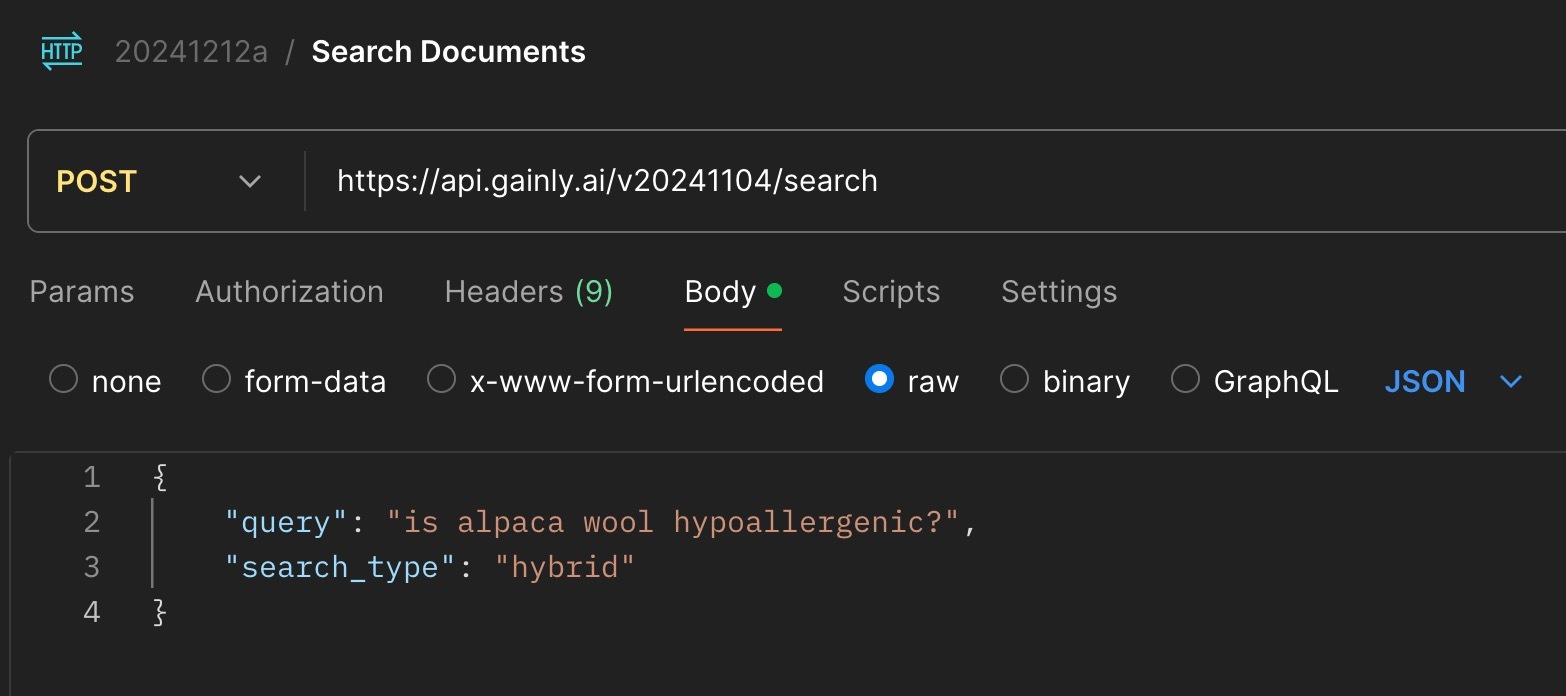Click the query value string on line 2

(672, 522)
